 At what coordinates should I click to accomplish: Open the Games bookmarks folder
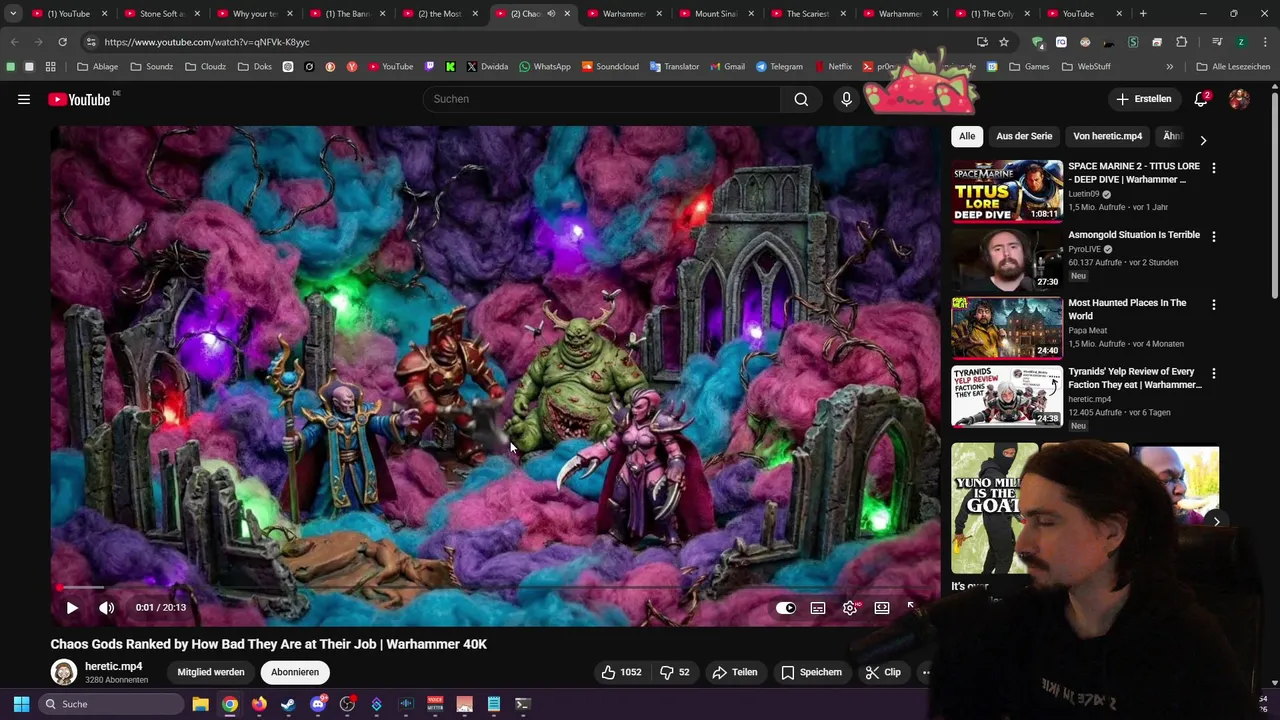[1029, 67]
